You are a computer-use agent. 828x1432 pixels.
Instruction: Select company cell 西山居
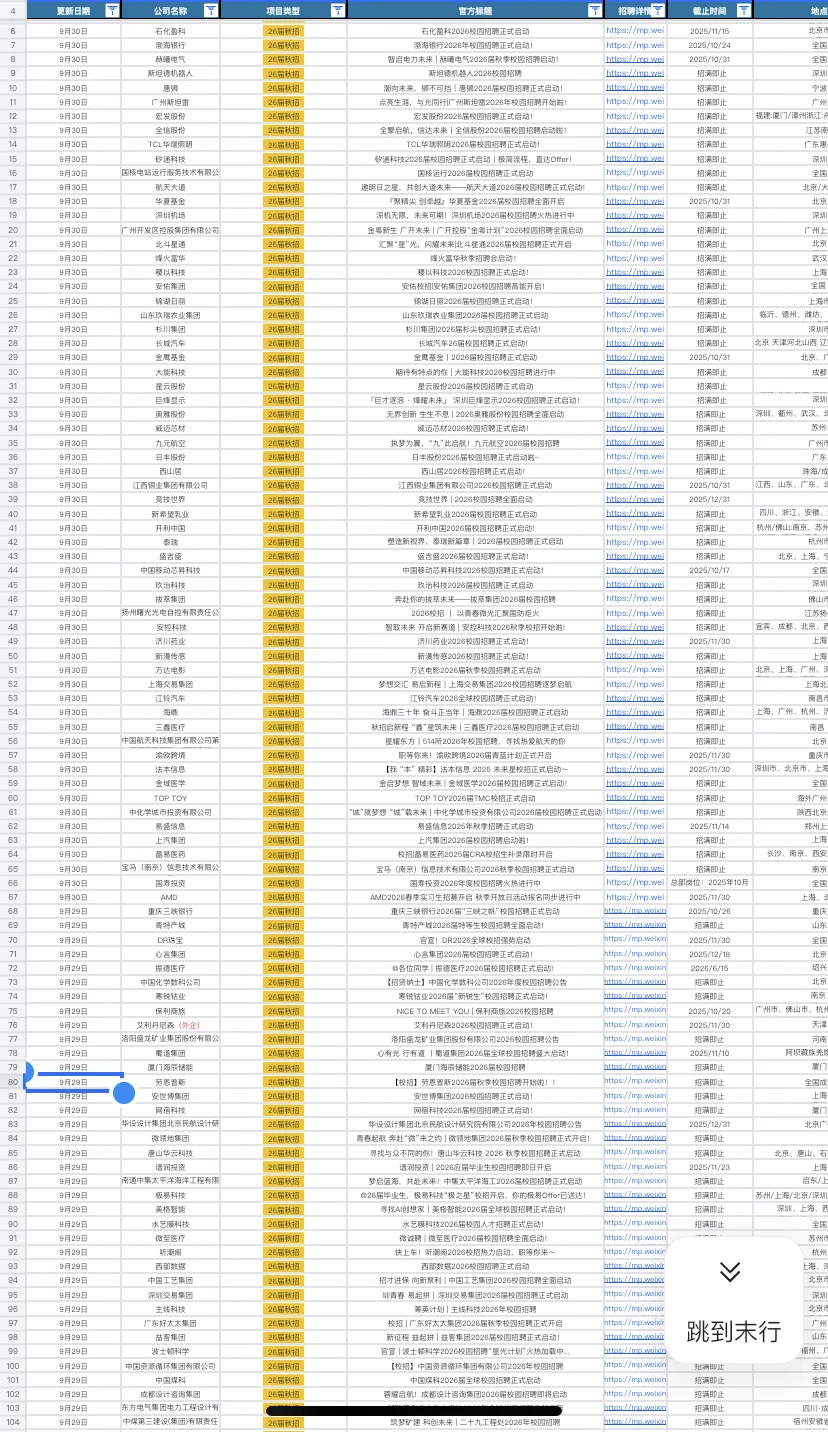[x=171, y=471]
